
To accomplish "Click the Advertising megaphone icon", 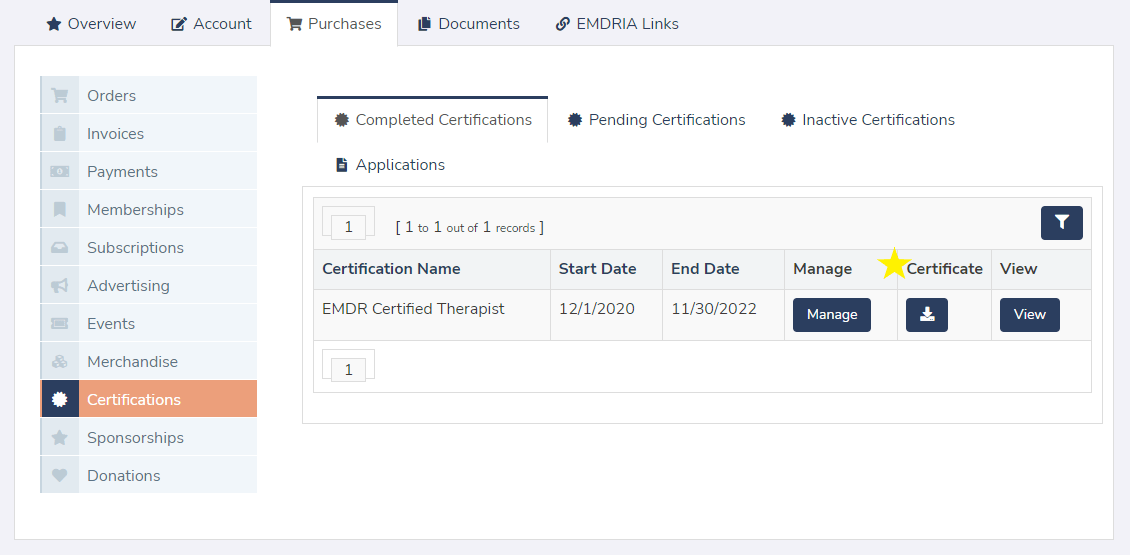I will coord(59,285).
